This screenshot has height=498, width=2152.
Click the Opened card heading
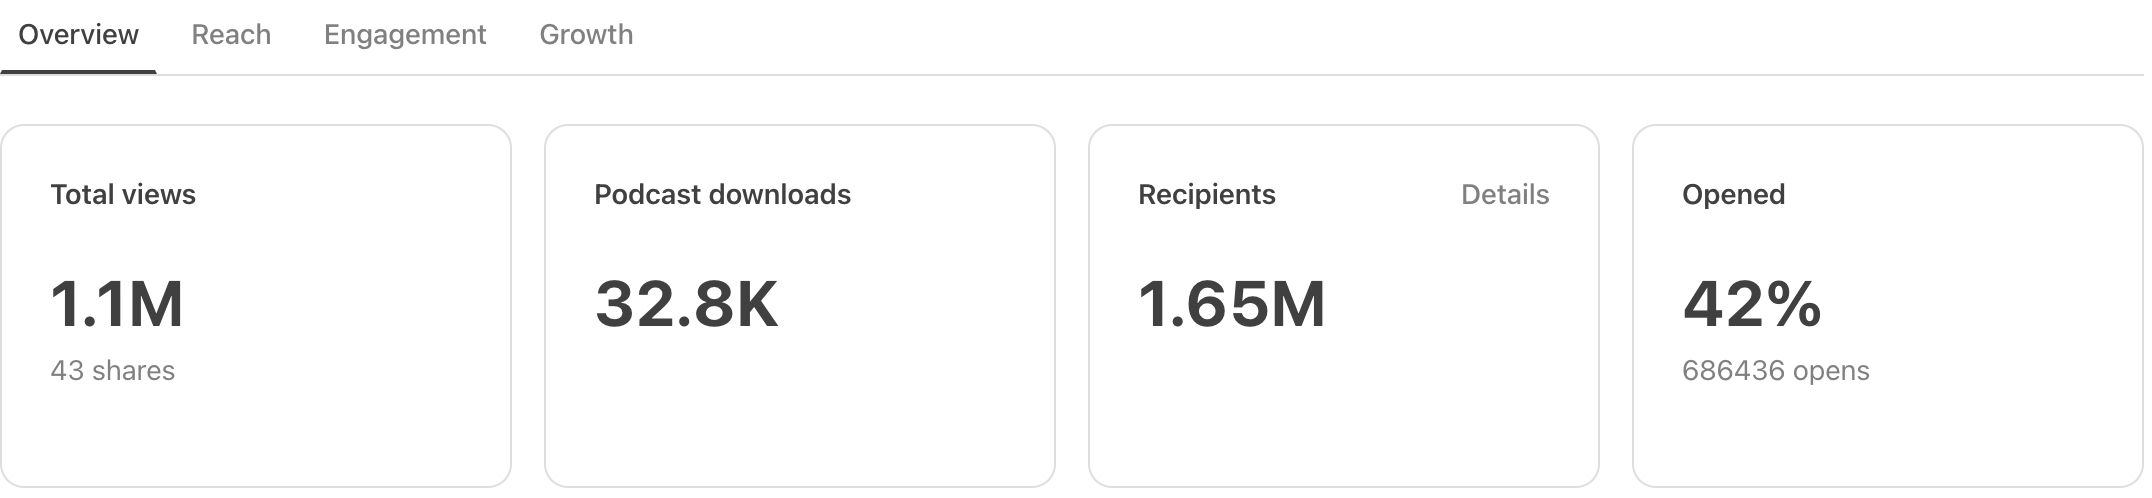(1733, 194)
